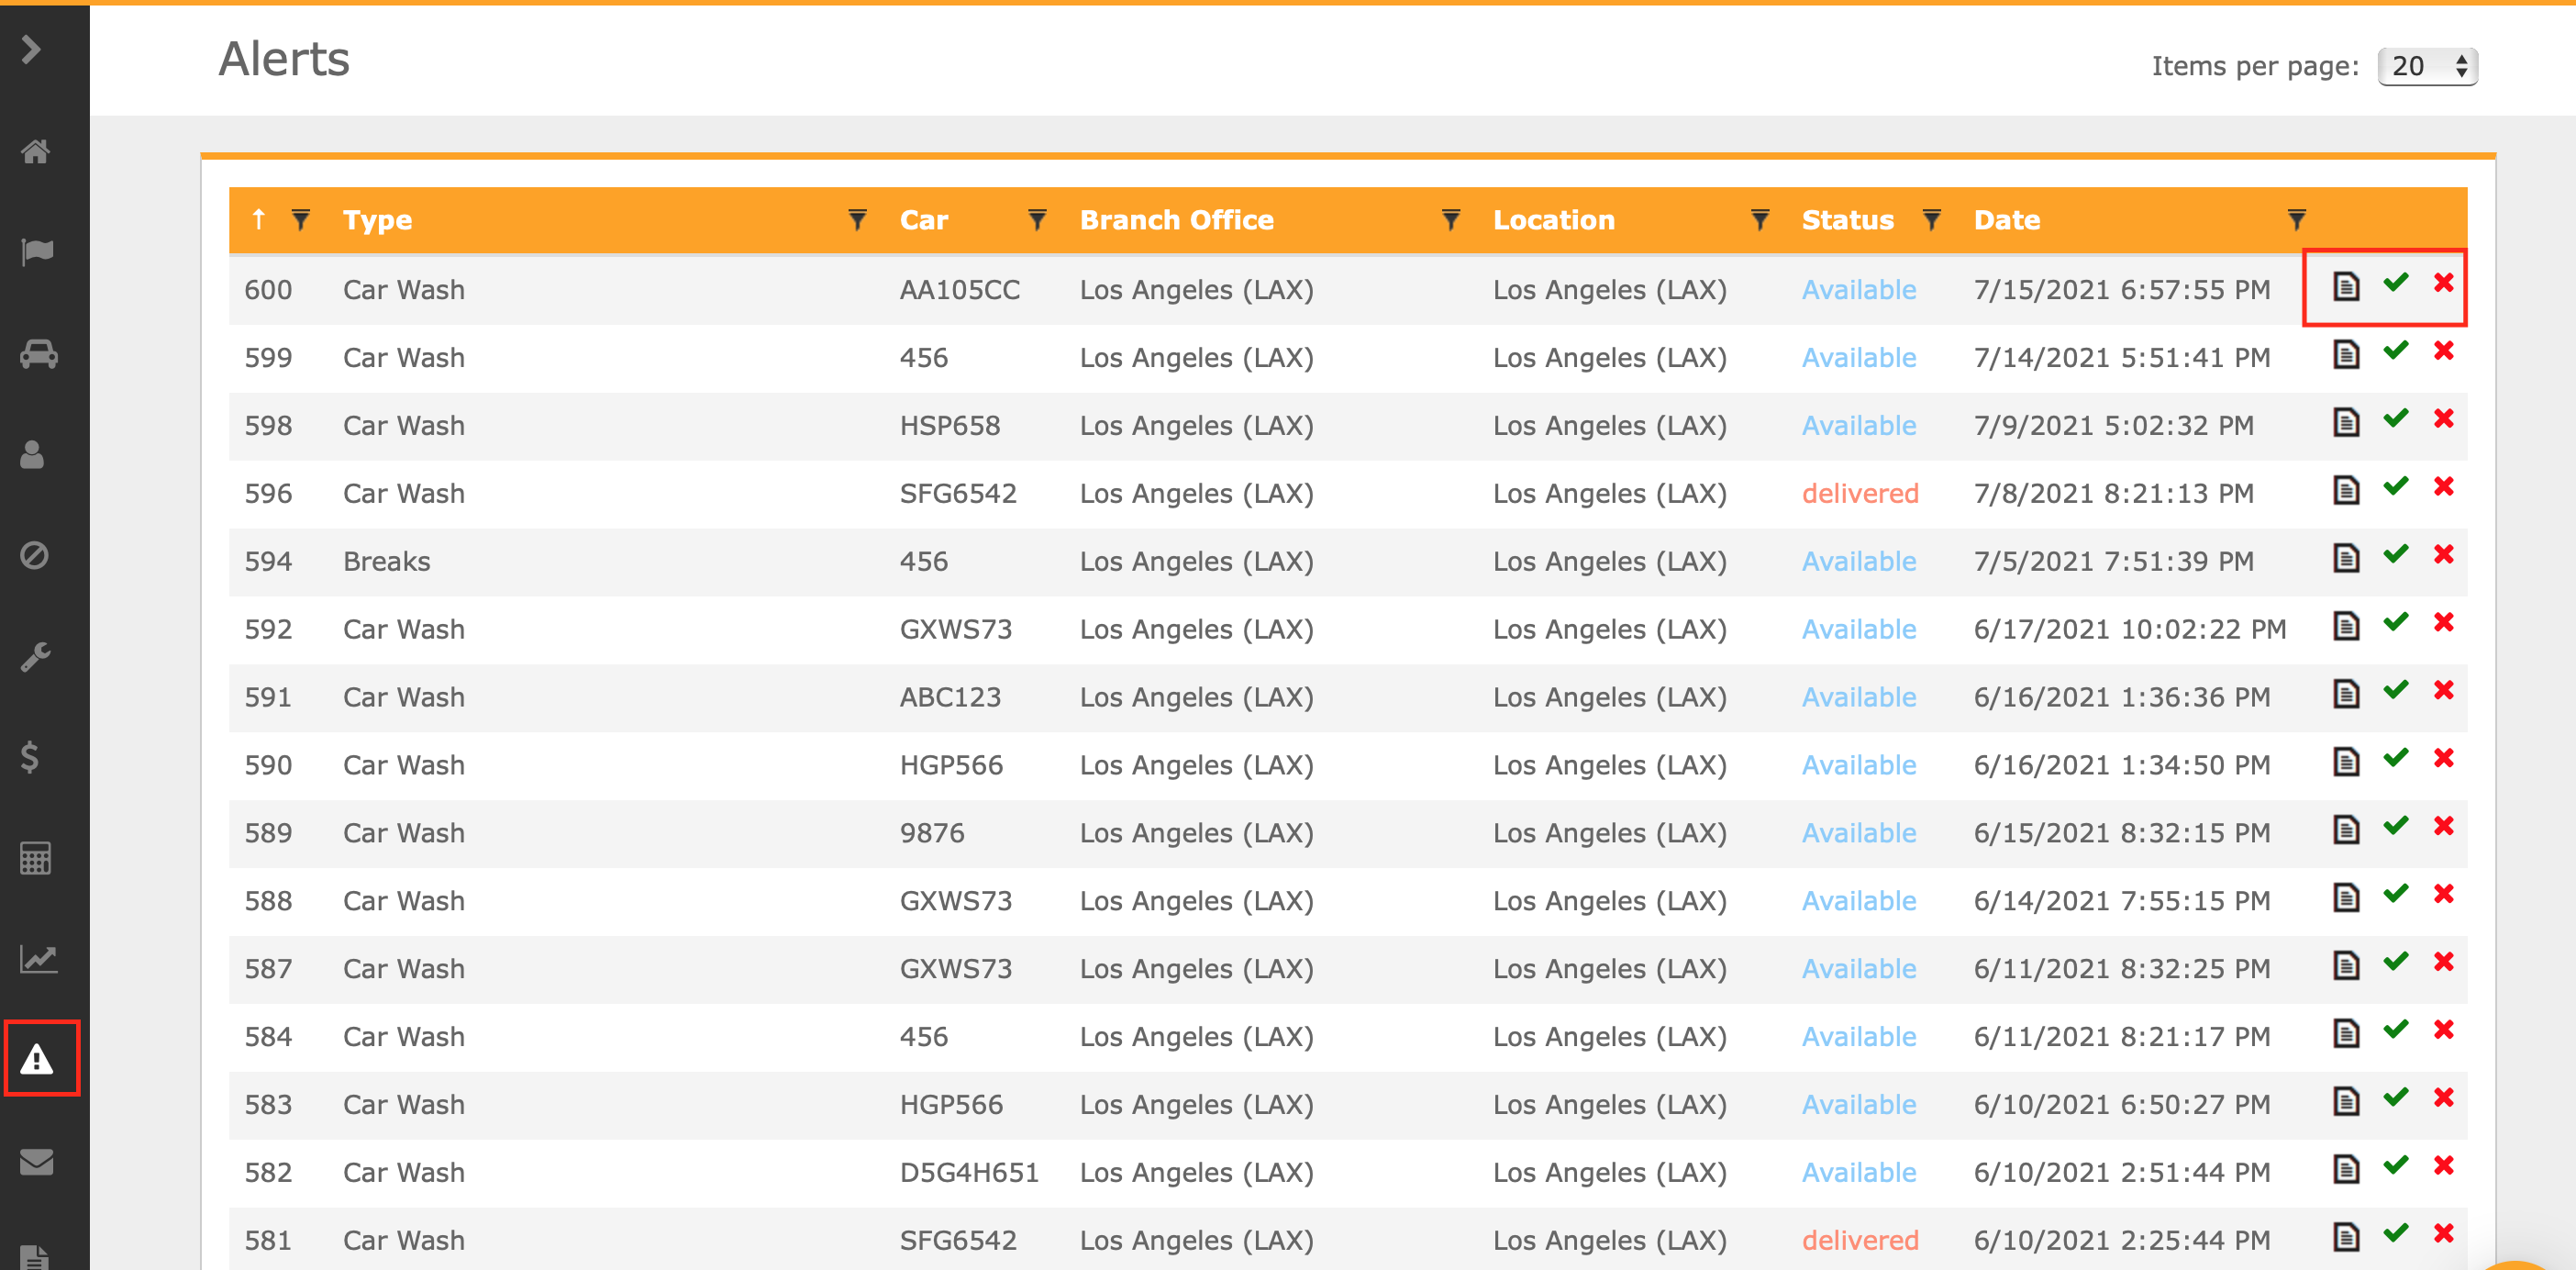2576x1270 pixels.
Task: Approve alert 590 with green checkmark
Action: (x=2395, y=759)
